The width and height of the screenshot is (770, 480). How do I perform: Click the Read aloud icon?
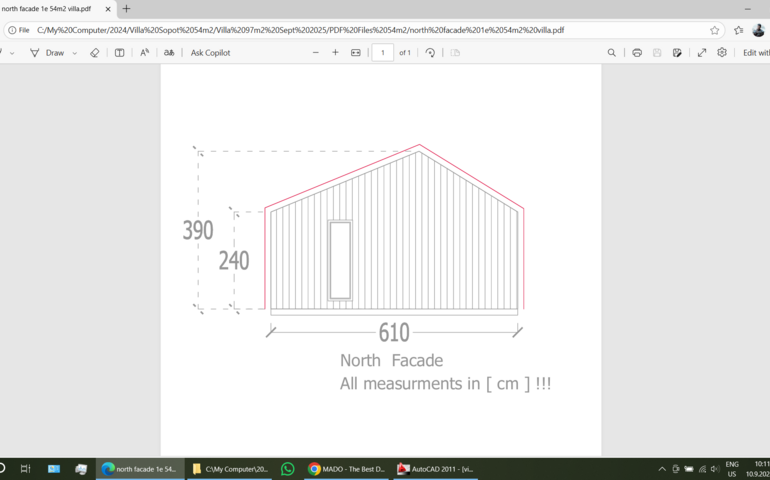point(144,53)
